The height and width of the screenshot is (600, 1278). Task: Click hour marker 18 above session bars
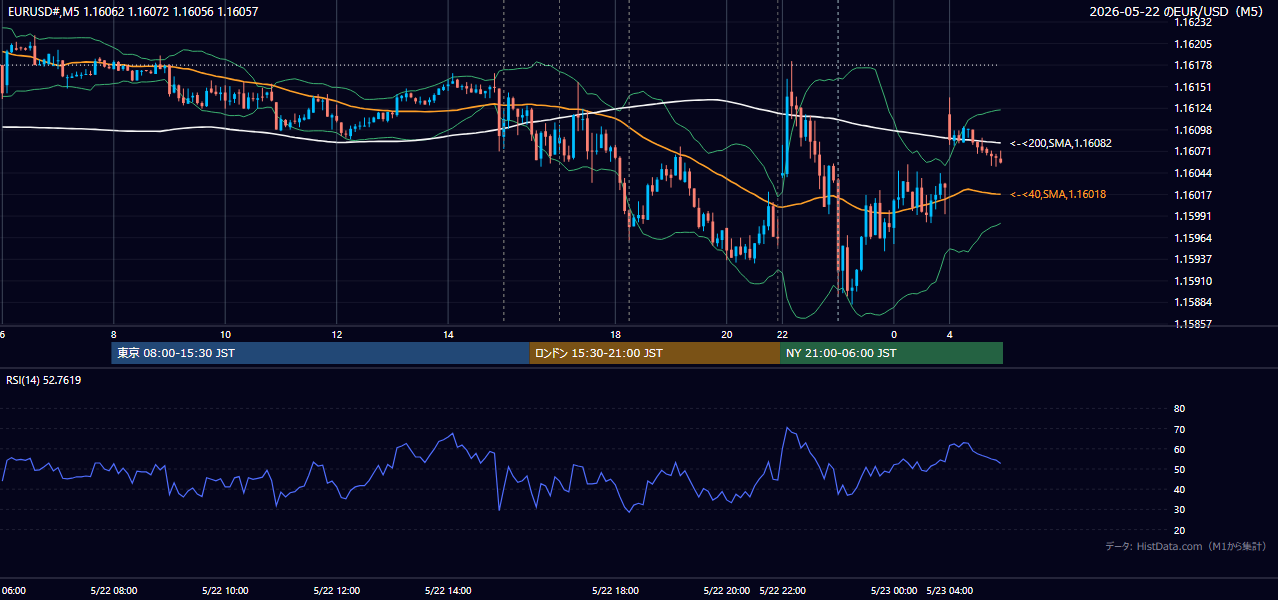point(616,334)
